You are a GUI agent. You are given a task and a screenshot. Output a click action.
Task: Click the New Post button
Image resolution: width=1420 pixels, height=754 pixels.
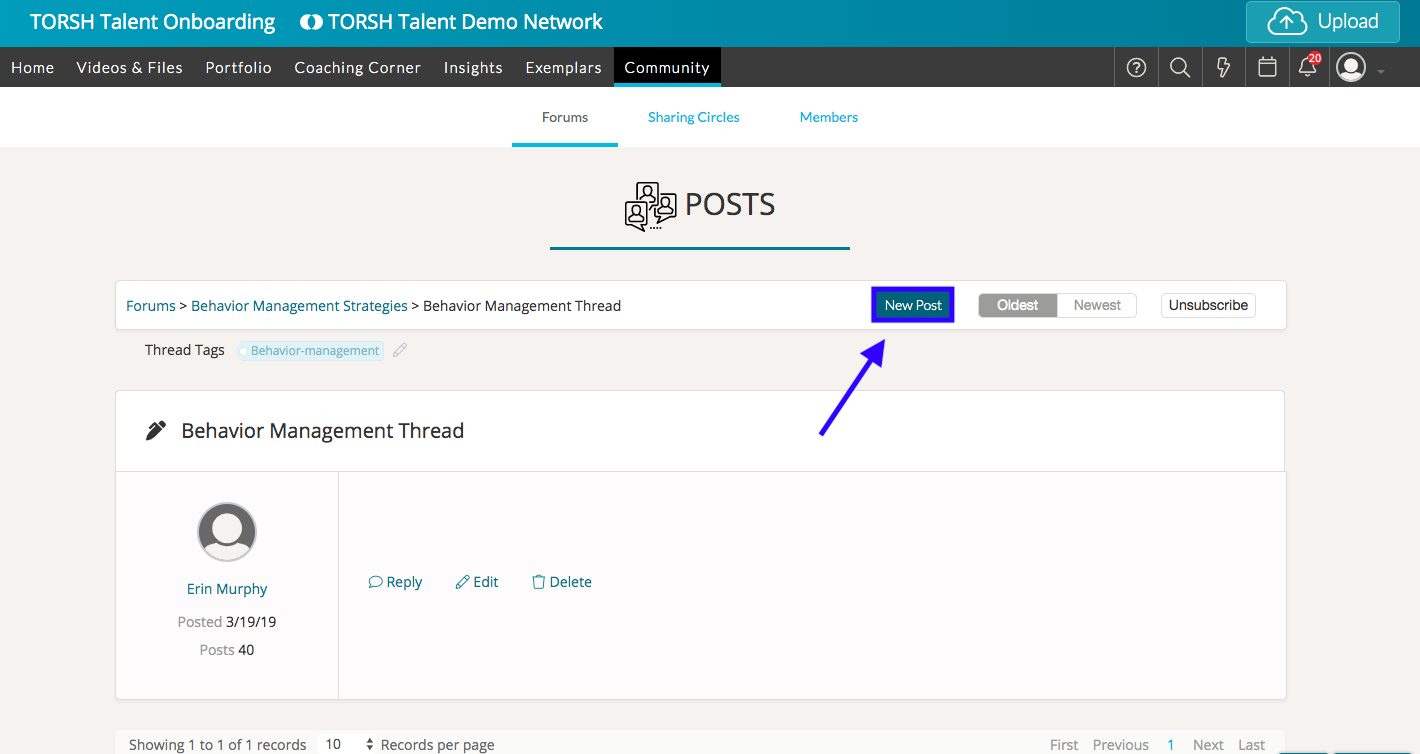coord(913,305)
